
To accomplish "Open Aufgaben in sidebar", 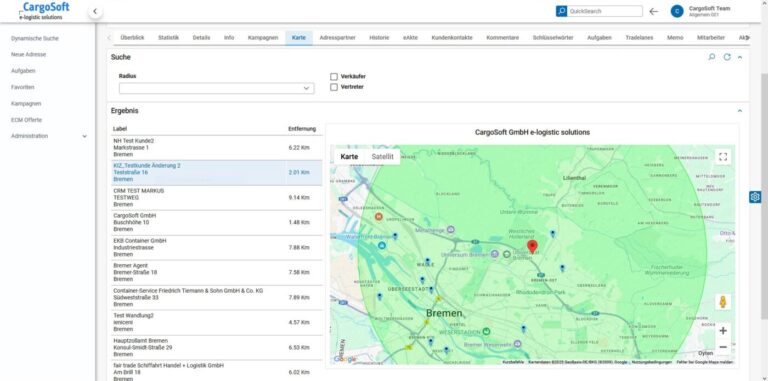I will (23, 71).
